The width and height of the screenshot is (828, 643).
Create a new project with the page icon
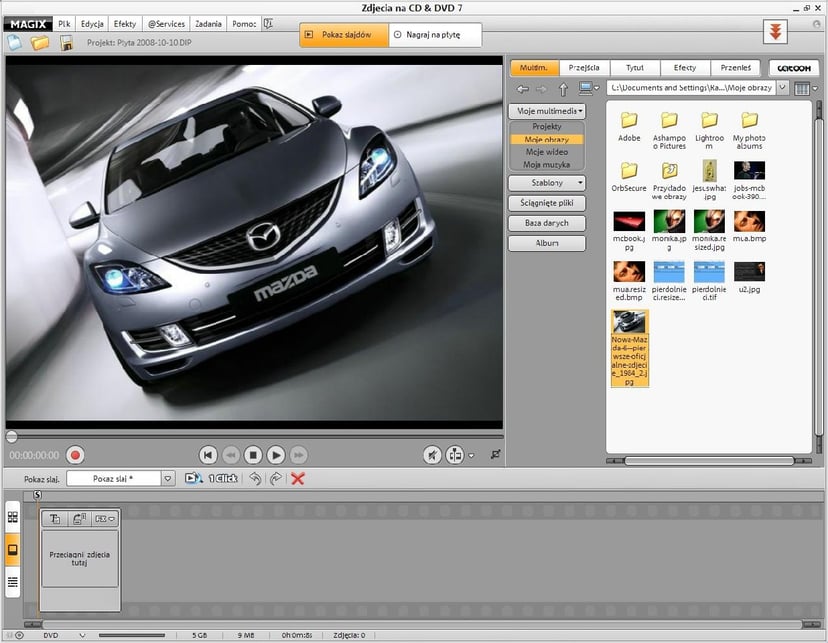14,42
